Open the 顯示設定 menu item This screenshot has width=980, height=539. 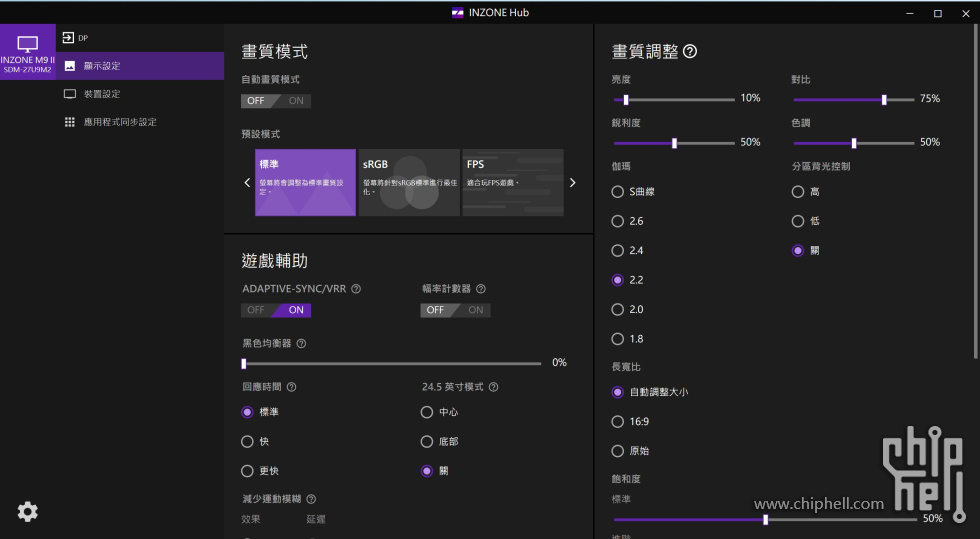click(x=140, y=66)
